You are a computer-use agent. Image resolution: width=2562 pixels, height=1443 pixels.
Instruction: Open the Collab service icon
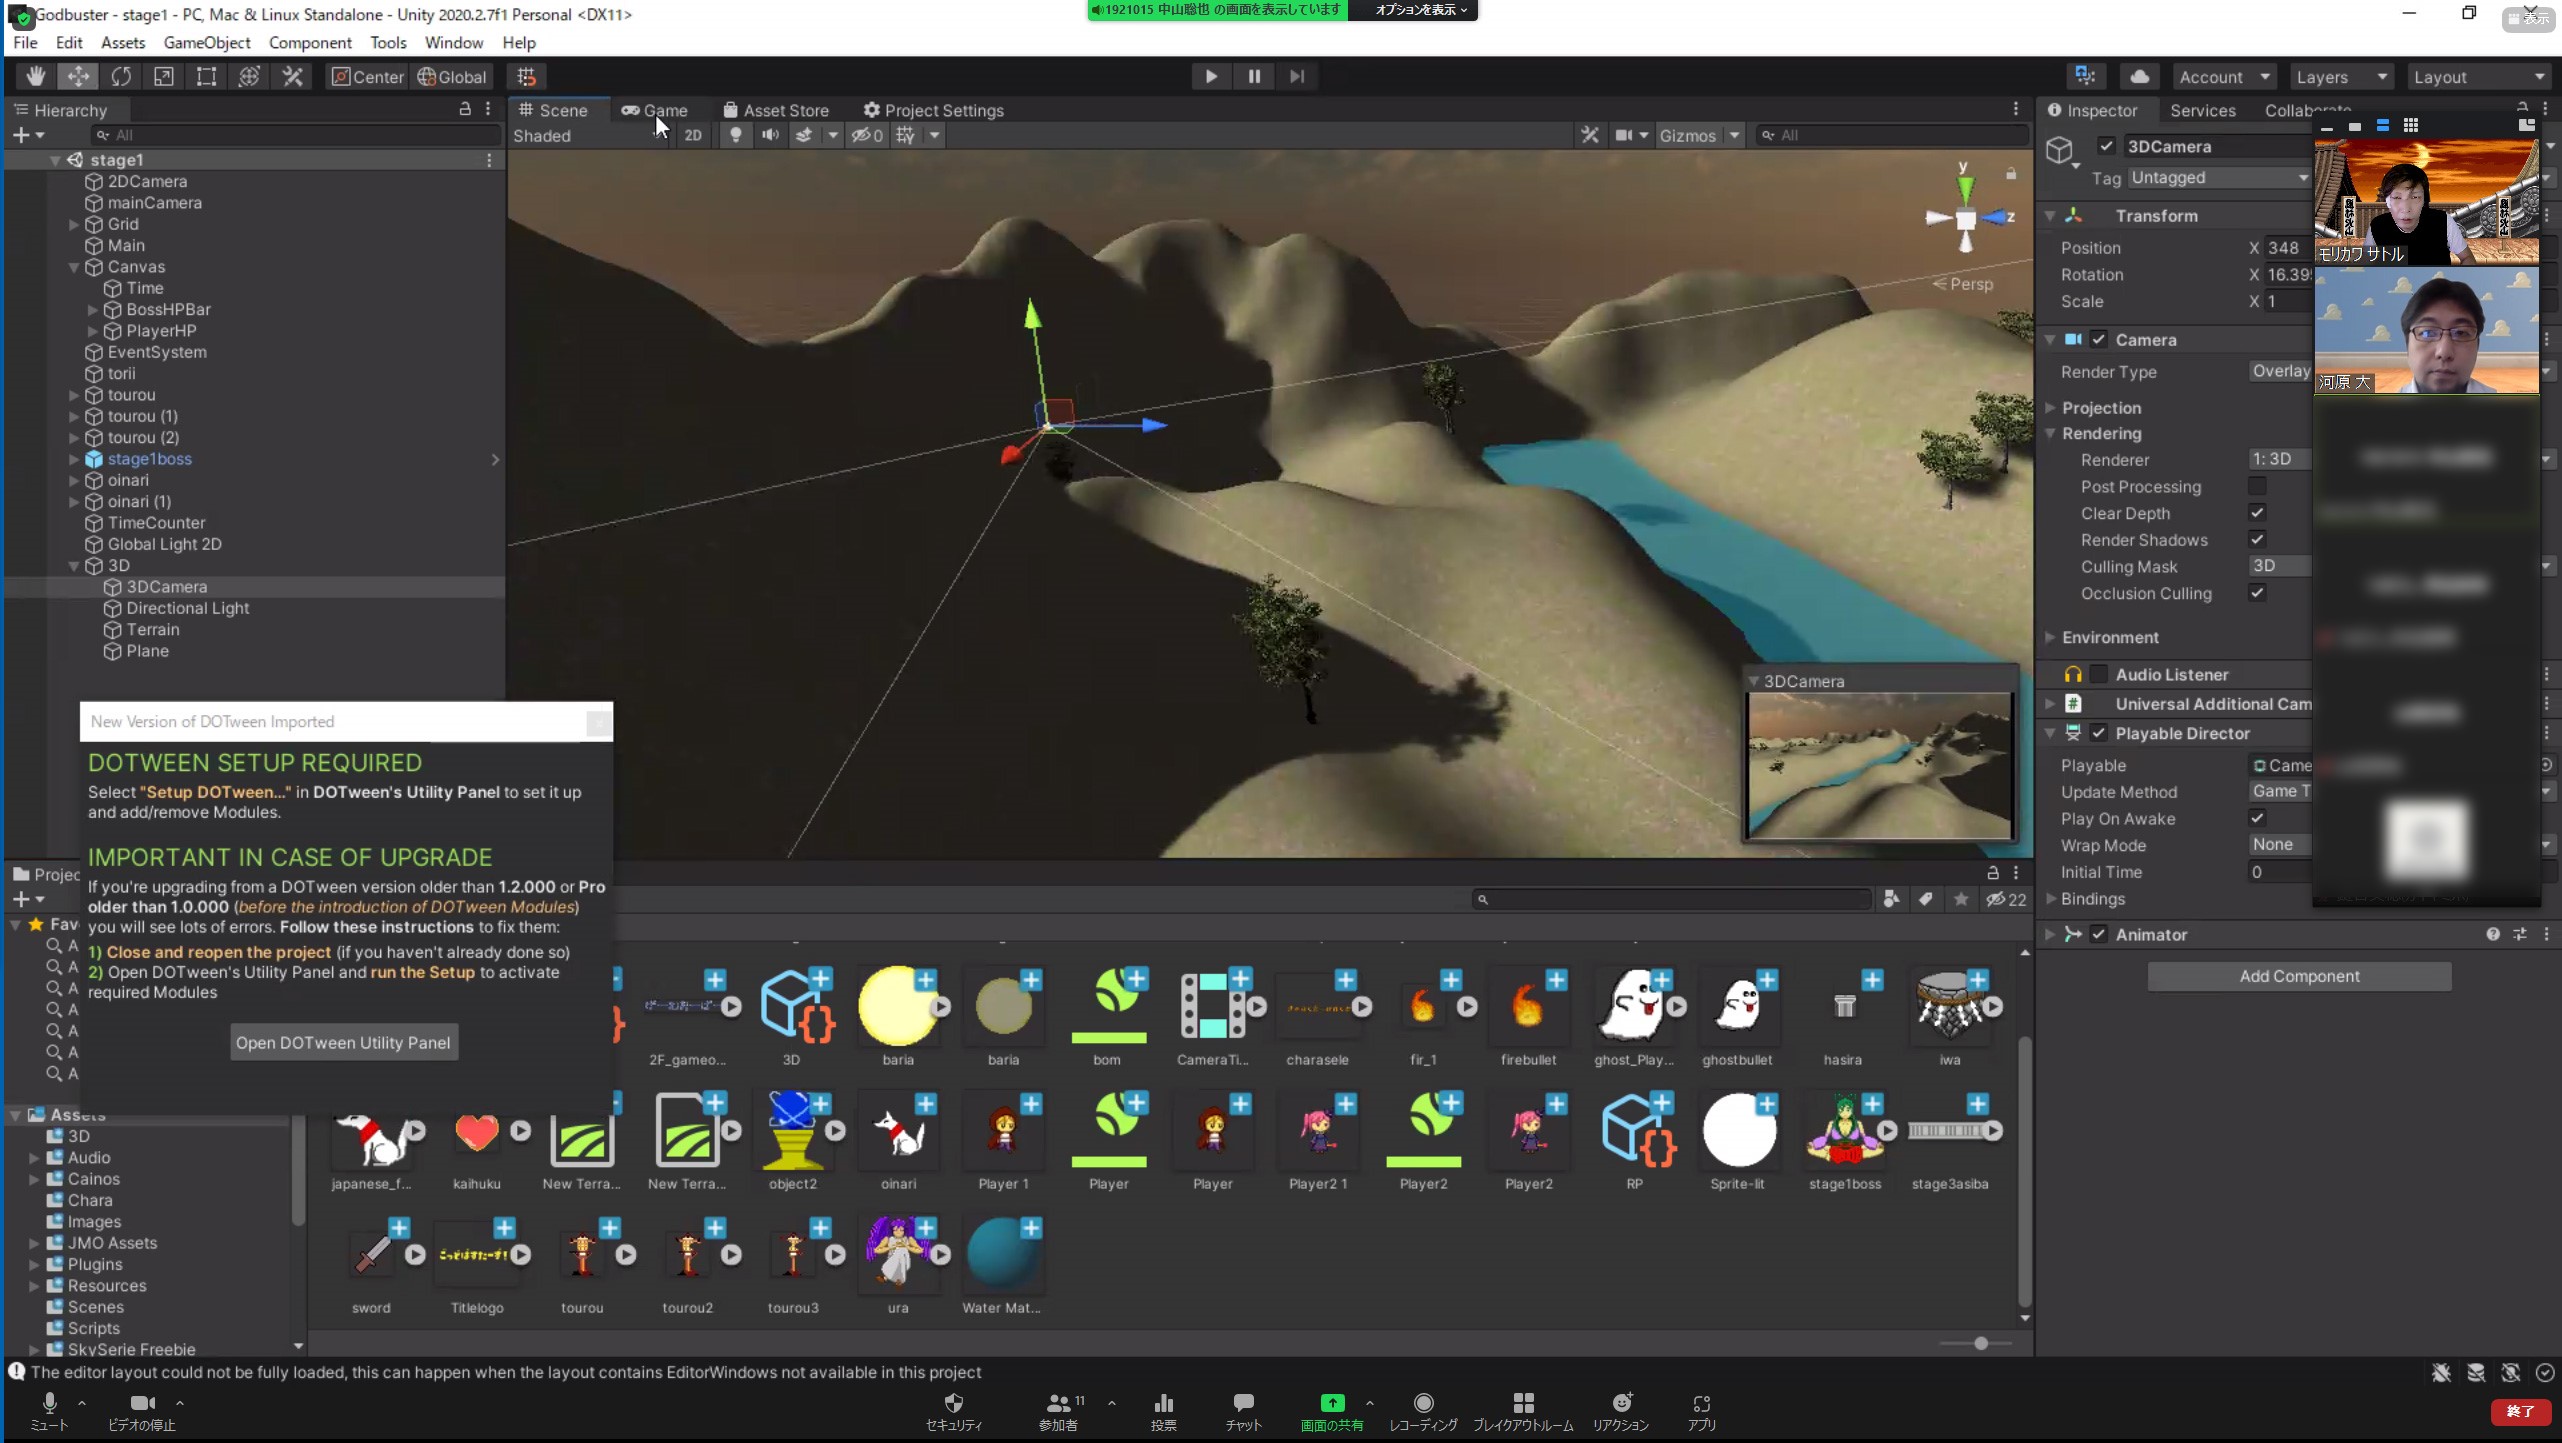click(2085, 77)
